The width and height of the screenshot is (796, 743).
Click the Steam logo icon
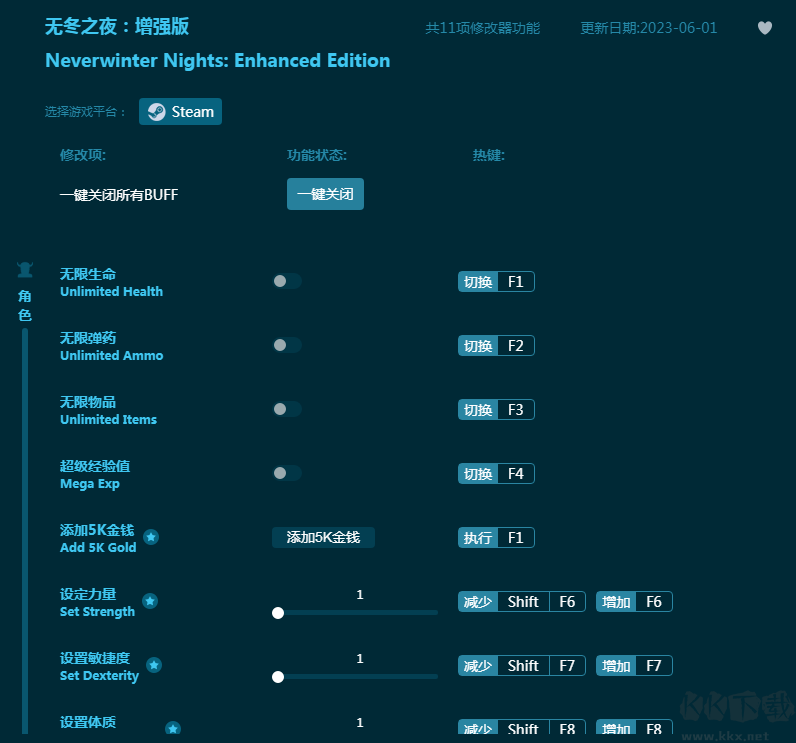pos(156,112)
